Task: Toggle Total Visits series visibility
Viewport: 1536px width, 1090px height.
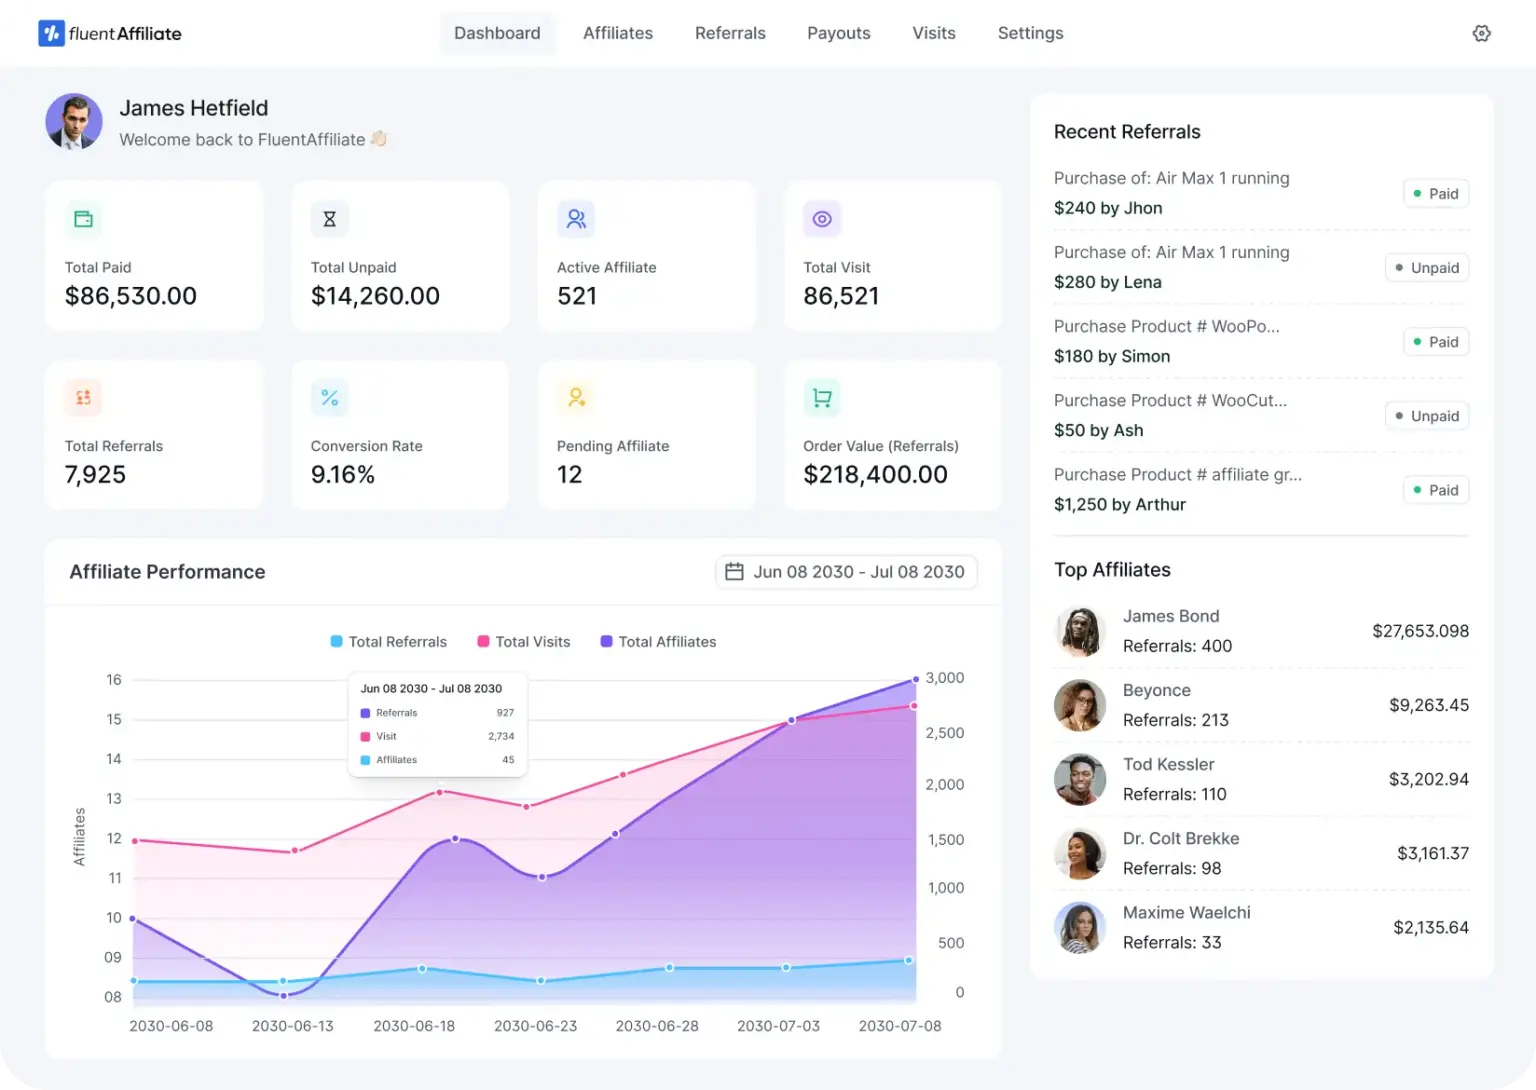Action: (523, 641)
